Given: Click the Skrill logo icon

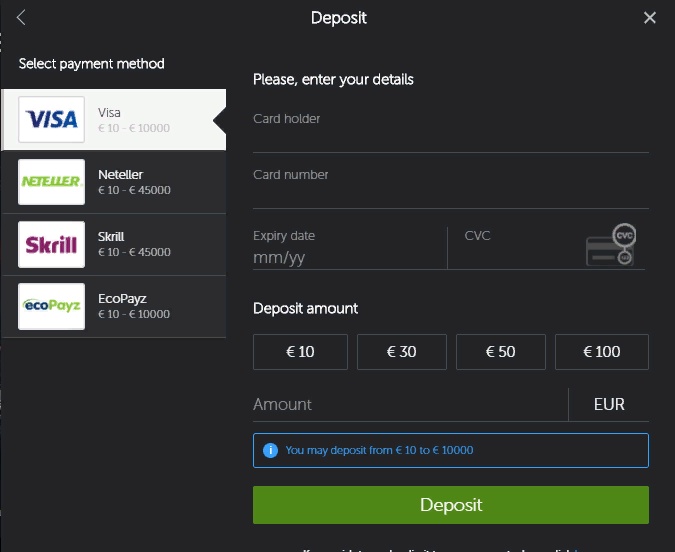Looking at the screenshot, I should [51, 244].
